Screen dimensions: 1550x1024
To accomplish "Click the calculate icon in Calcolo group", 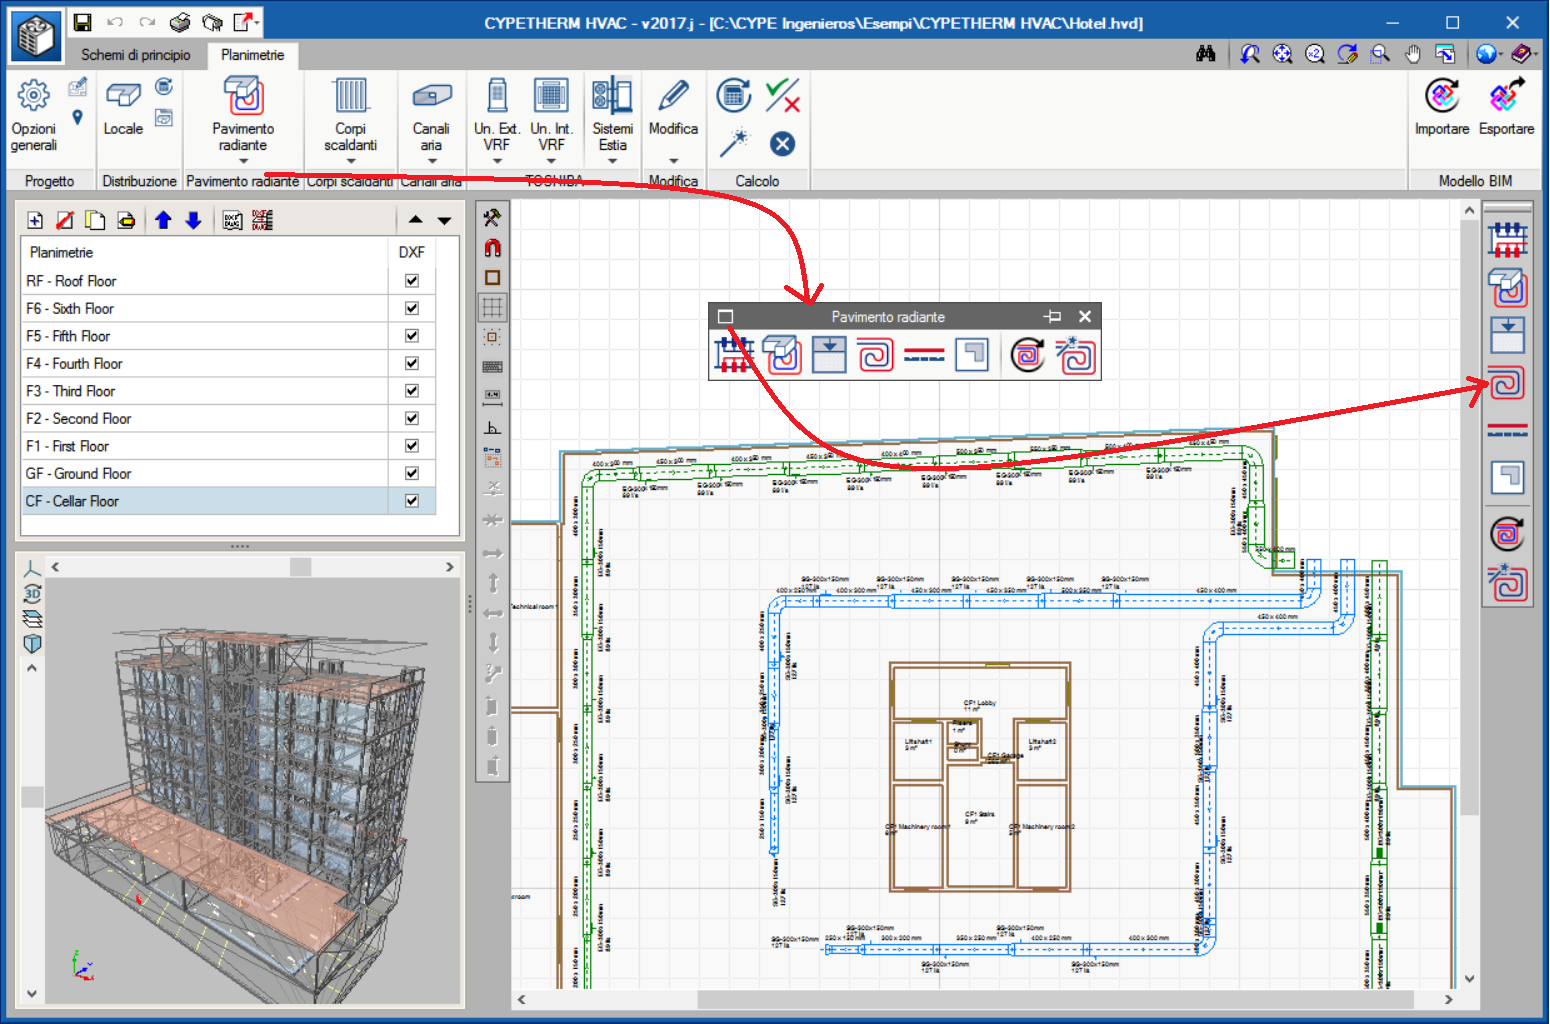I will tap(734, 96).
